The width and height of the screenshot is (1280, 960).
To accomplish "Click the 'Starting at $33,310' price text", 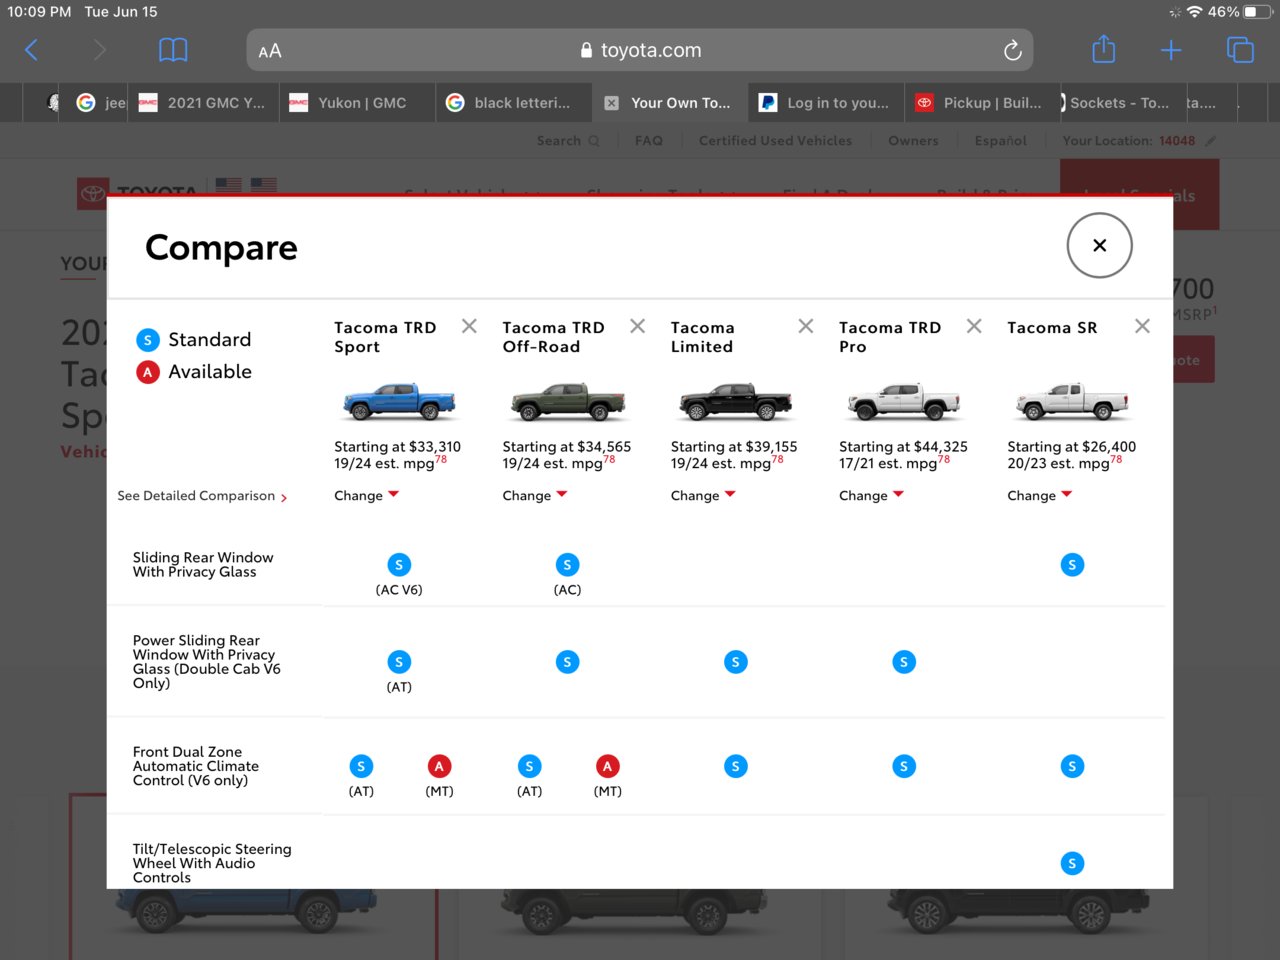I will pos(397,447).
